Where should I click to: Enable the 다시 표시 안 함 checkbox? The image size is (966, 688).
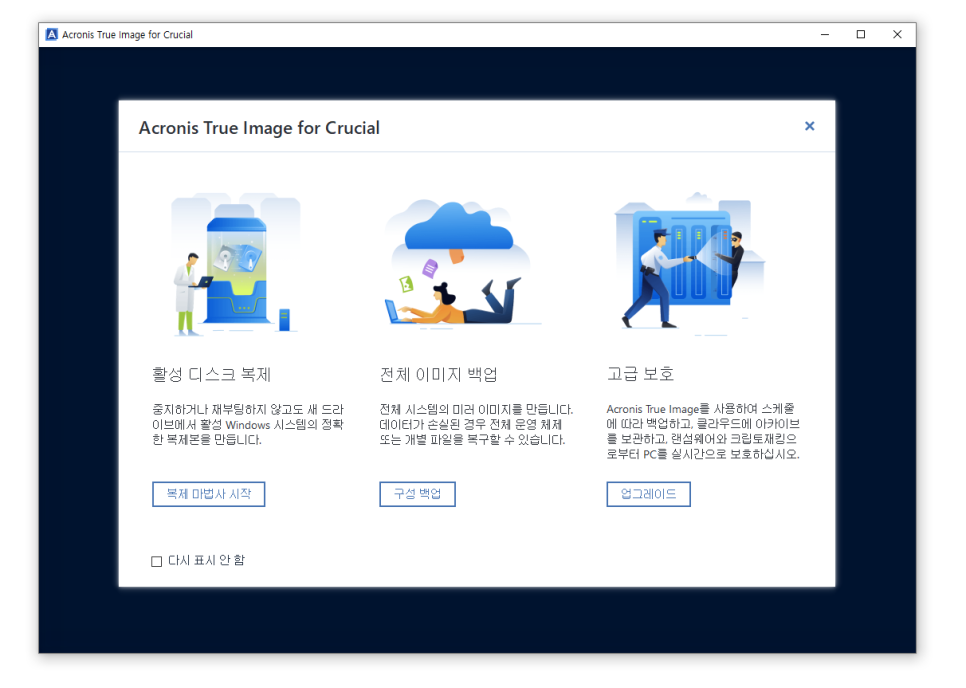coord(156,561)
